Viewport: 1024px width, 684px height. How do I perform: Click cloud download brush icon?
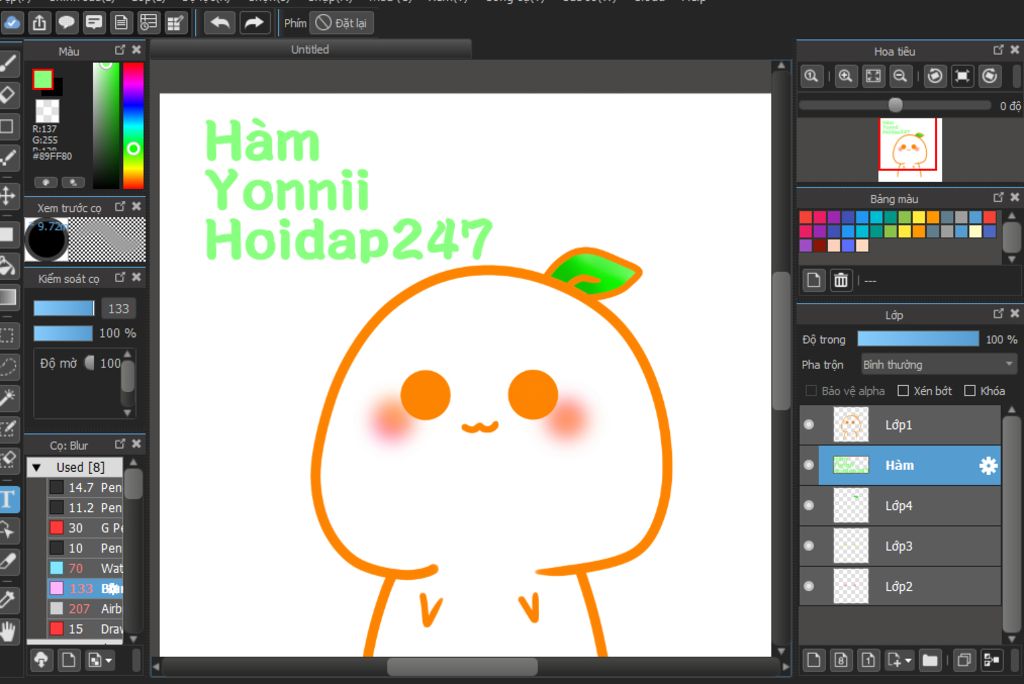pos(41,660)
